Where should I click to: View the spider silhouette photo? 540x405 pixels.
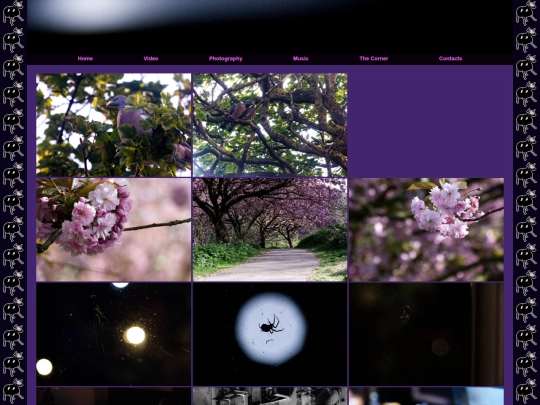[x=270, y=334]
